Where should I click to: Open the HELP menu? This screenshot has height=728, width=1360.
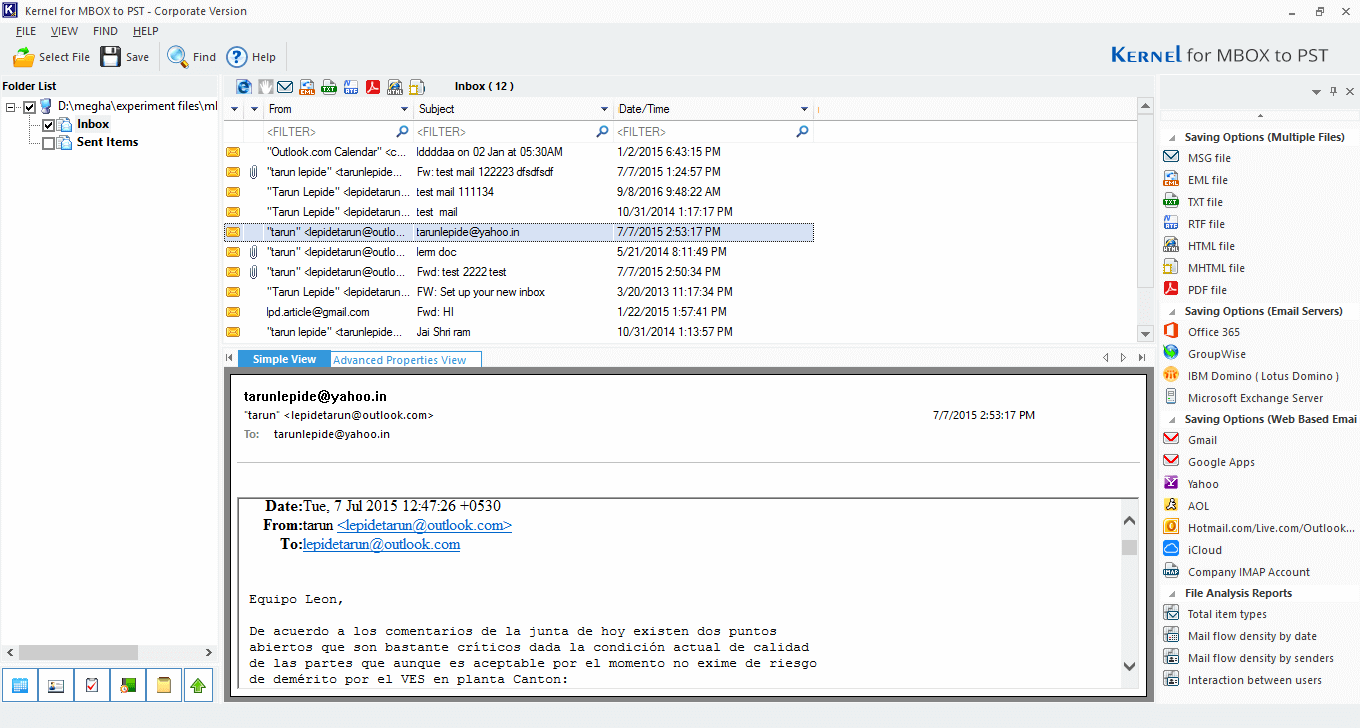tap(145, 31)
